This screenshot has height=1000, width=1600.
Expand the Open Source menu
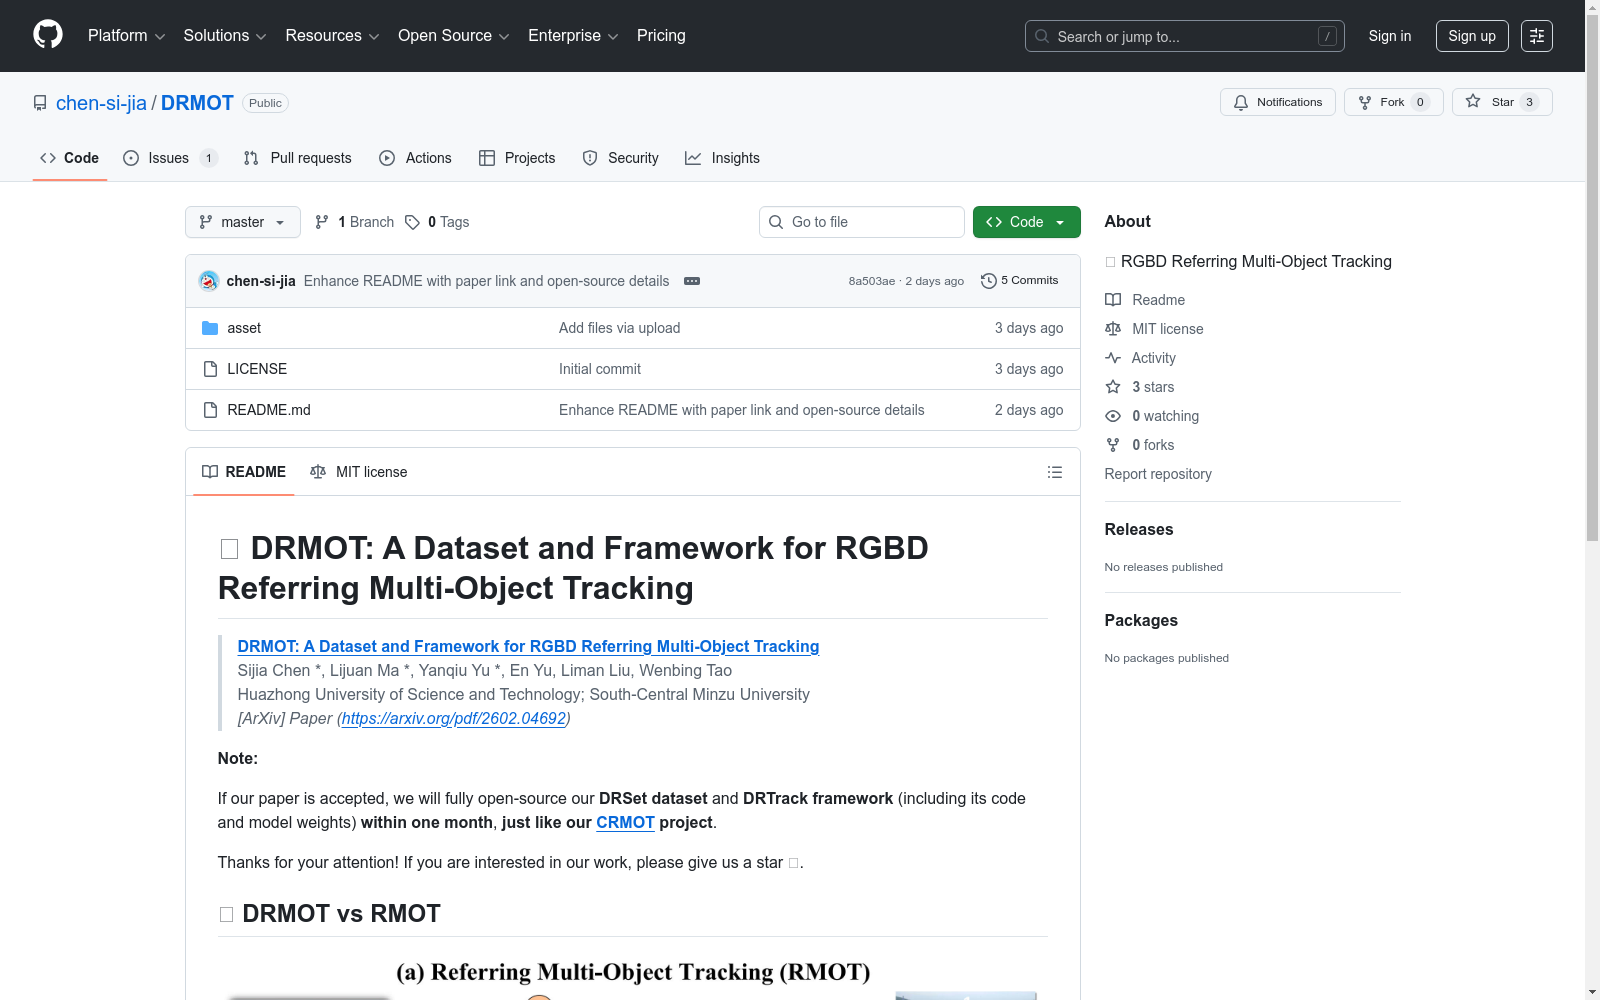click(x=454, y=36)
